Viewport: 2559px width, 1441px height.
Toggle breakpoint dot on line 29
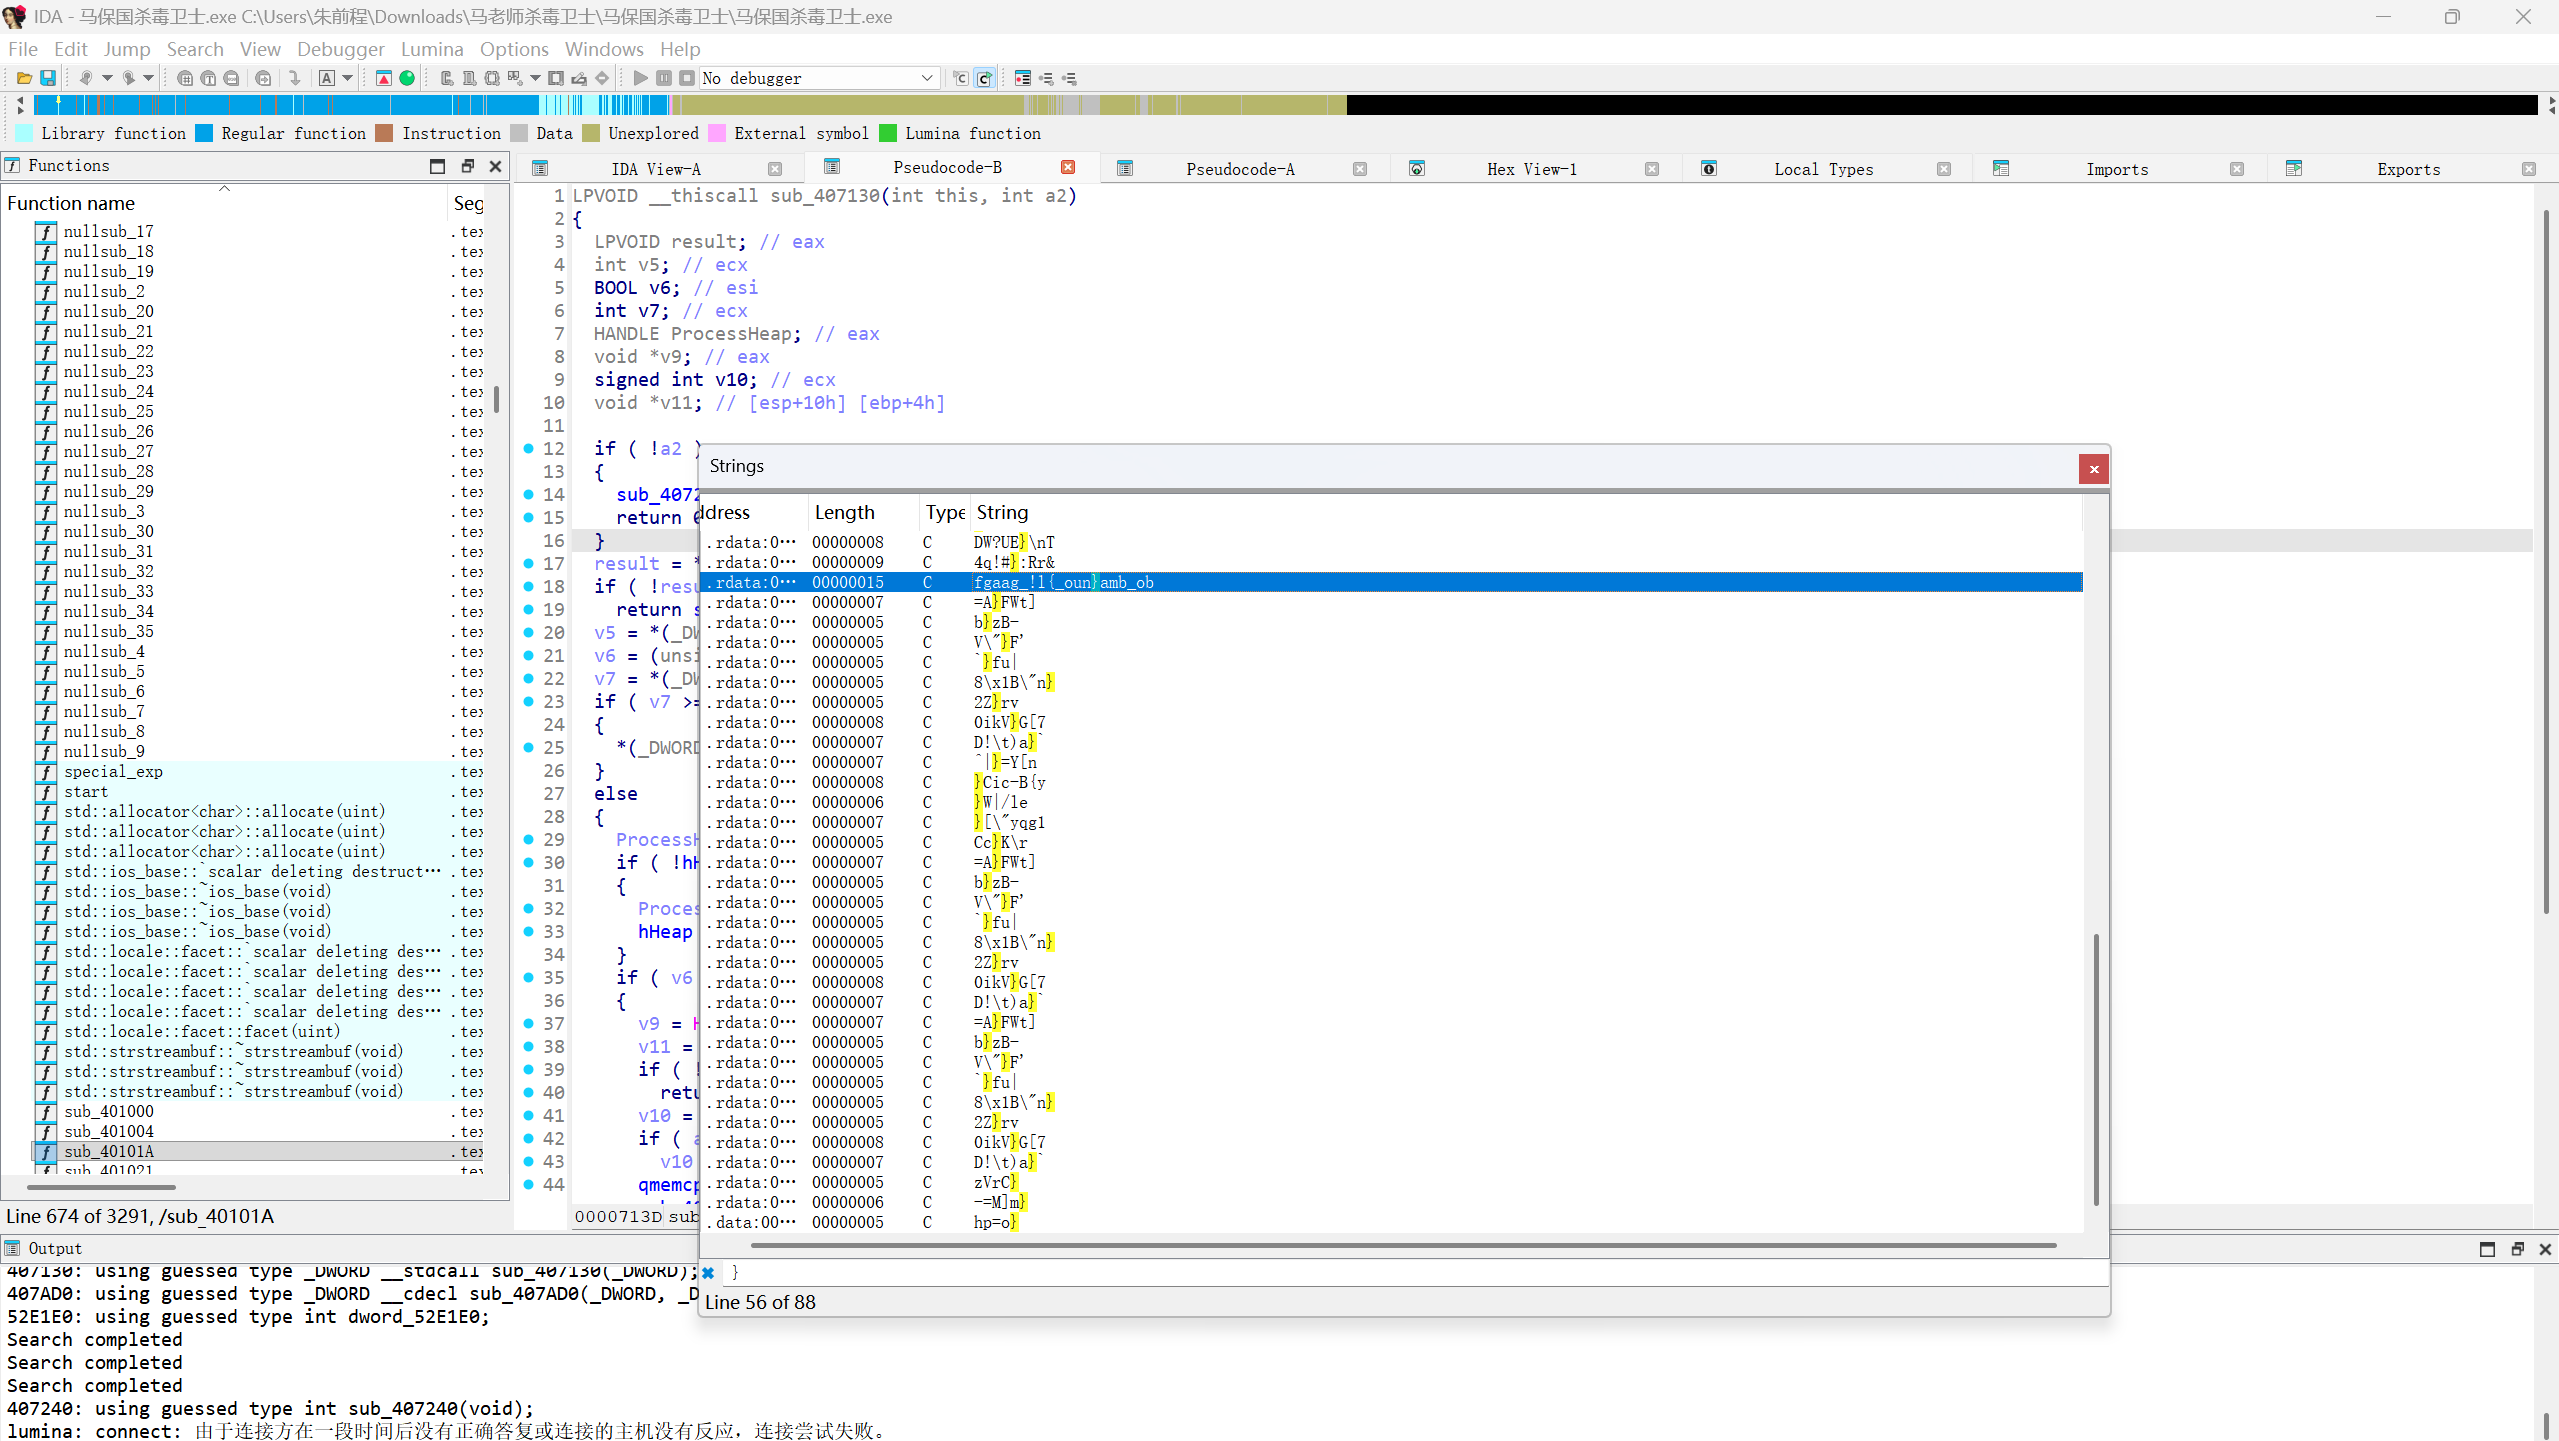[x=529, y=840]
